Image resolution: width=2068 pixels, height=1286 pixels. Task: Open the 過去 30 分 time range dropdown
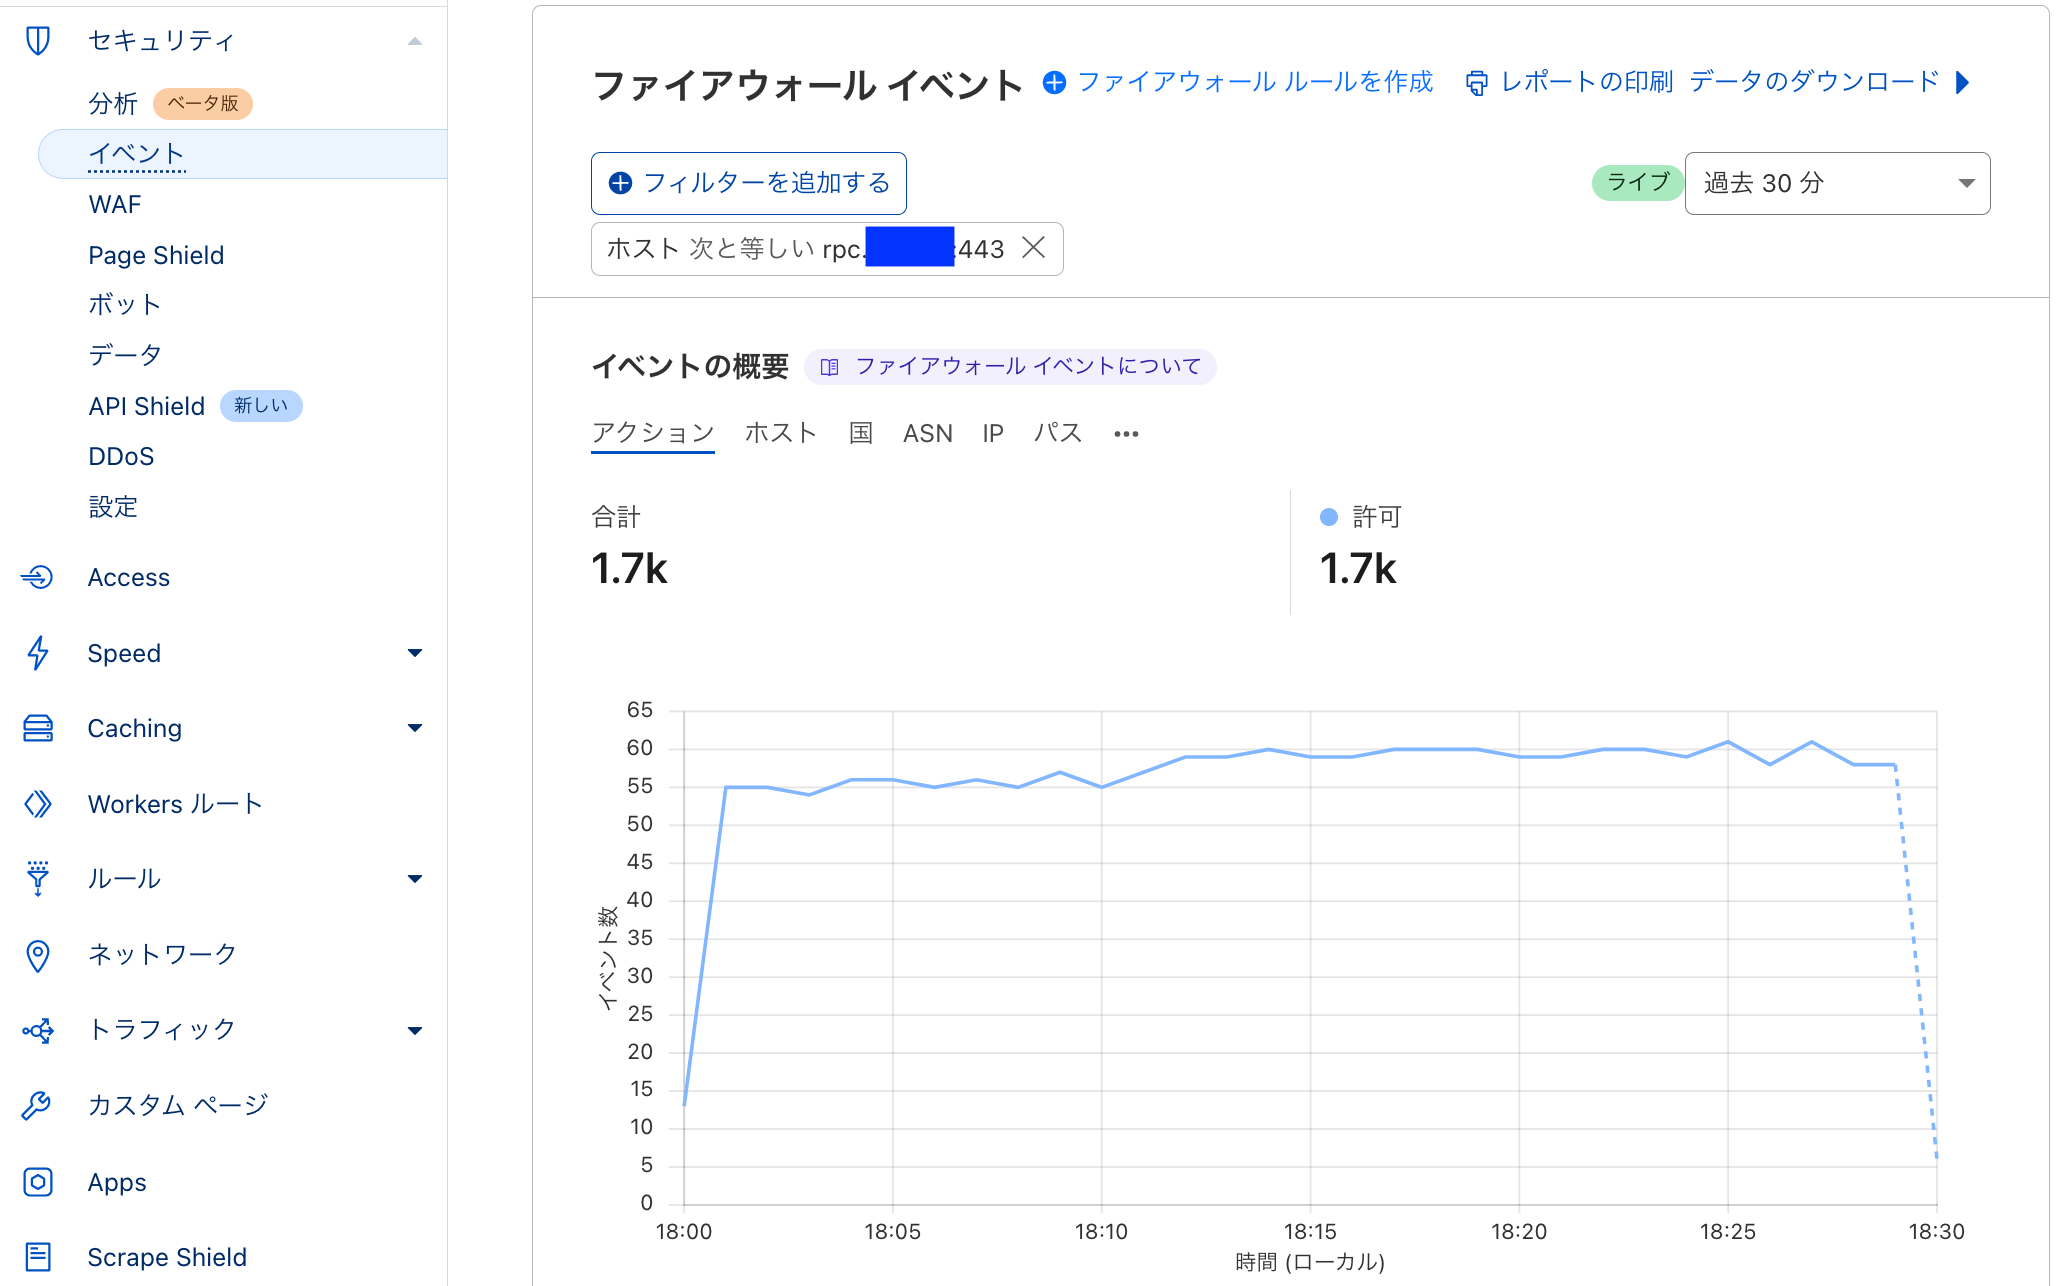(1837, 182)
